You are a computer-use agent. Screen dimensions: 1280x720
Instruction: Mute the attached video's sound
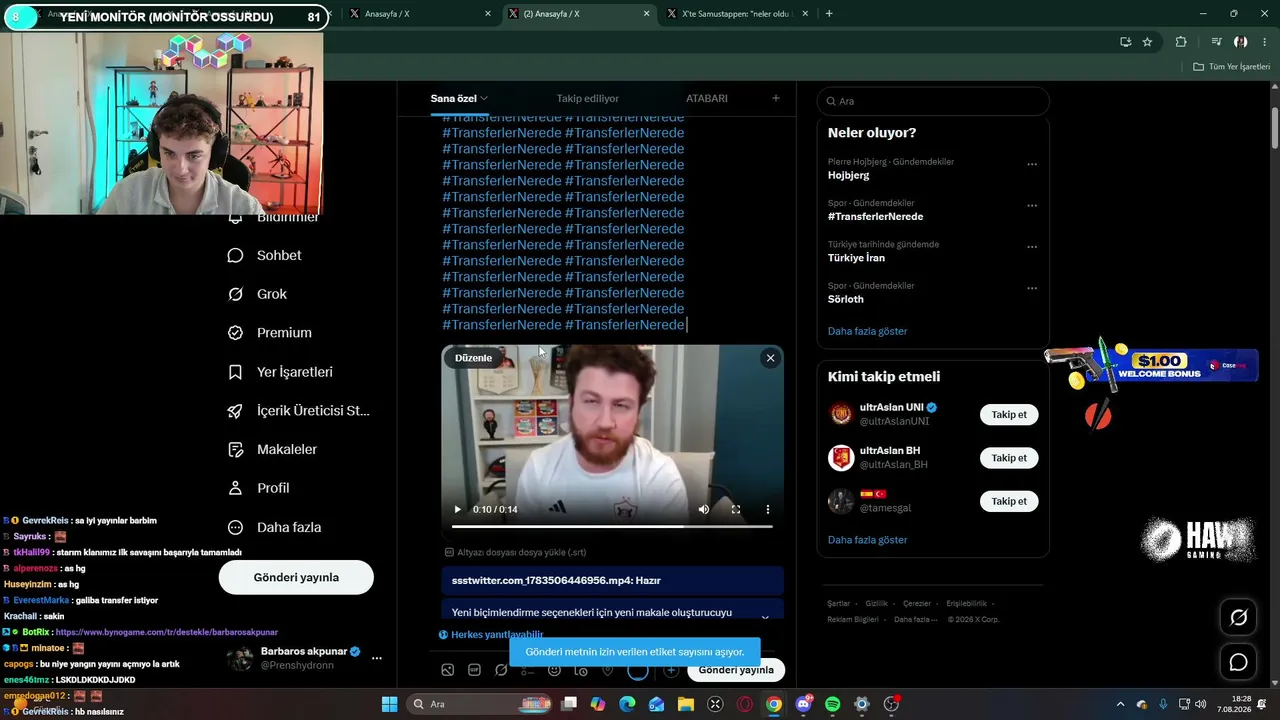click(704, 509)
